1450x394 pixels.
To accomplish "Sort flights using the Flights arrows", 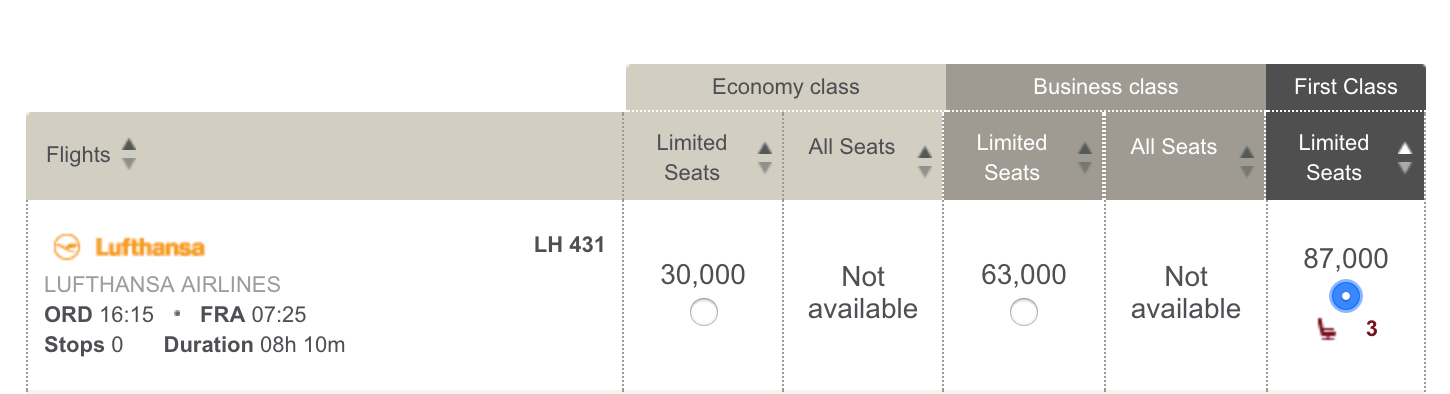I will (x=128, y=154).
